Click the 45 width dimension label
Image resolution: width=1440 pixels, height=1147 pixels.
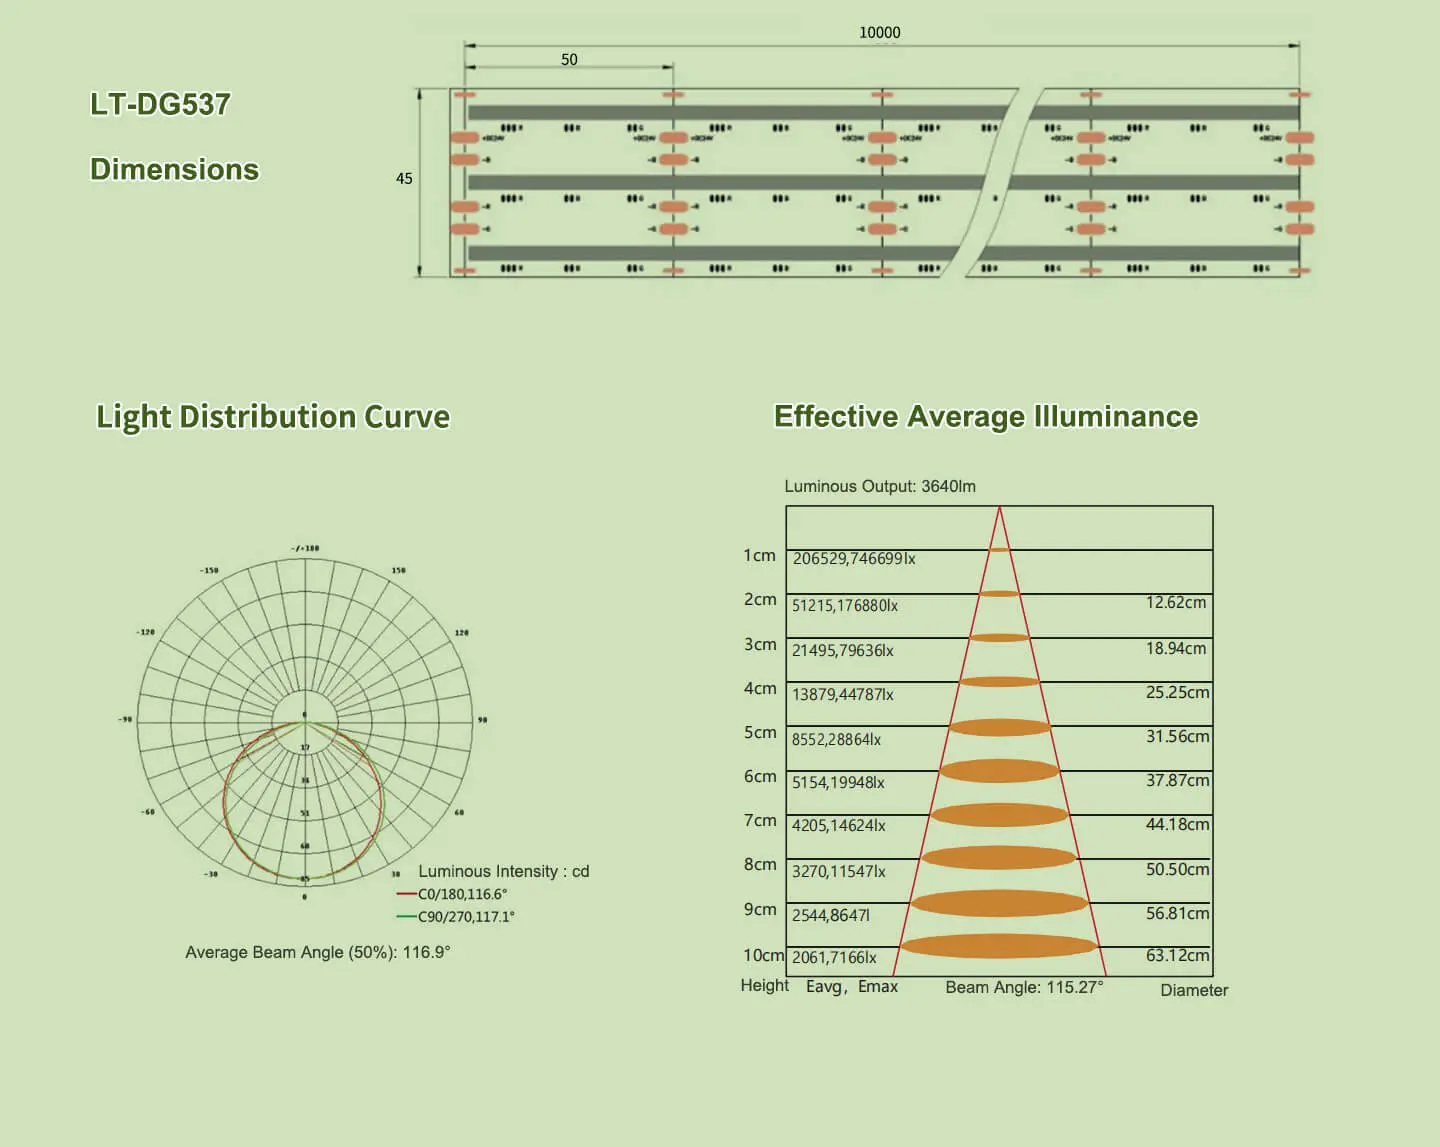tap(404, 178)
